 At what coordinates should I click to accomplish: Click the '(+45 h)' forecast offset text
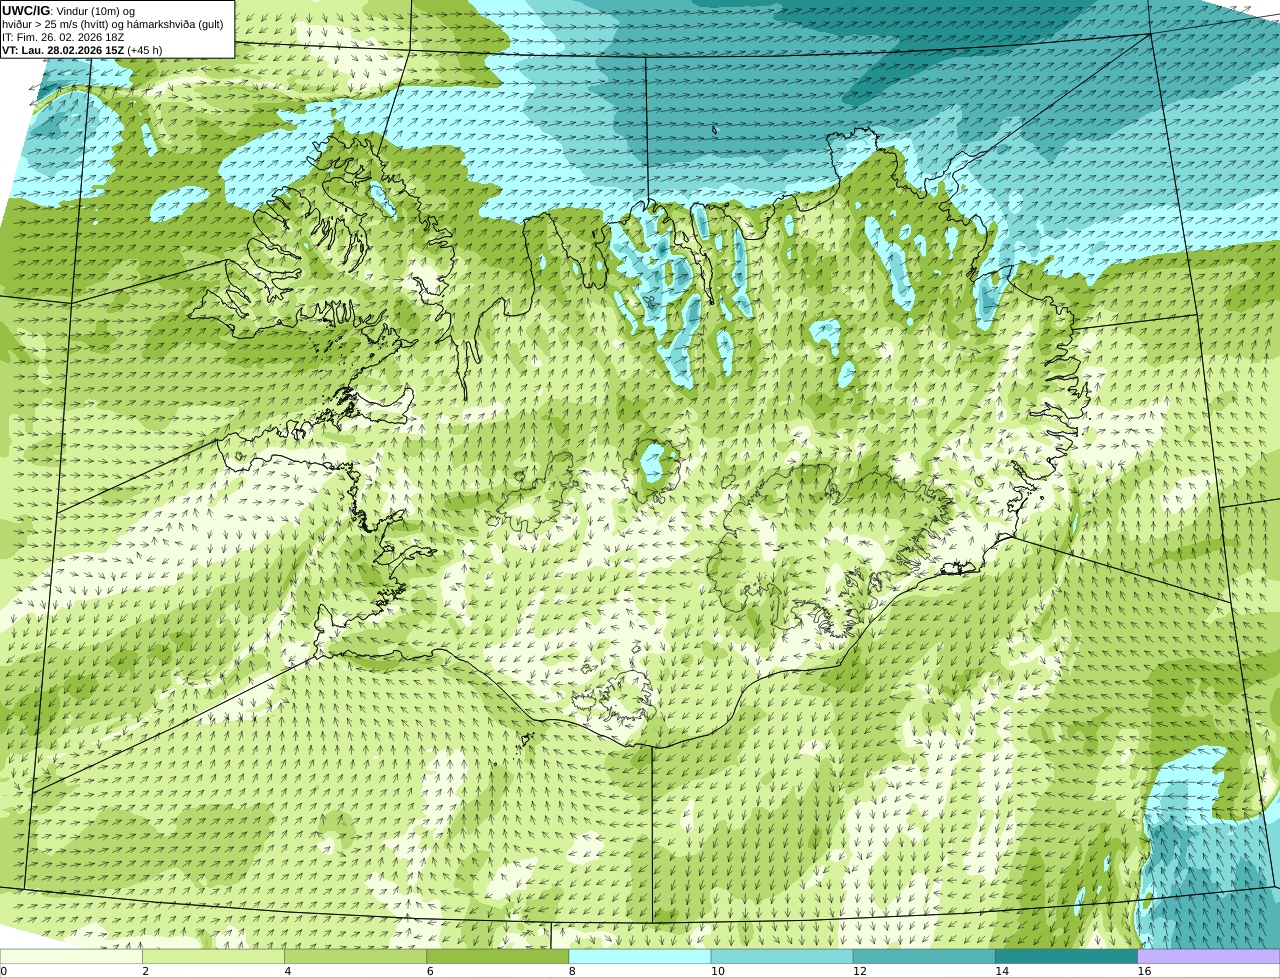click(x=145, y=50)
